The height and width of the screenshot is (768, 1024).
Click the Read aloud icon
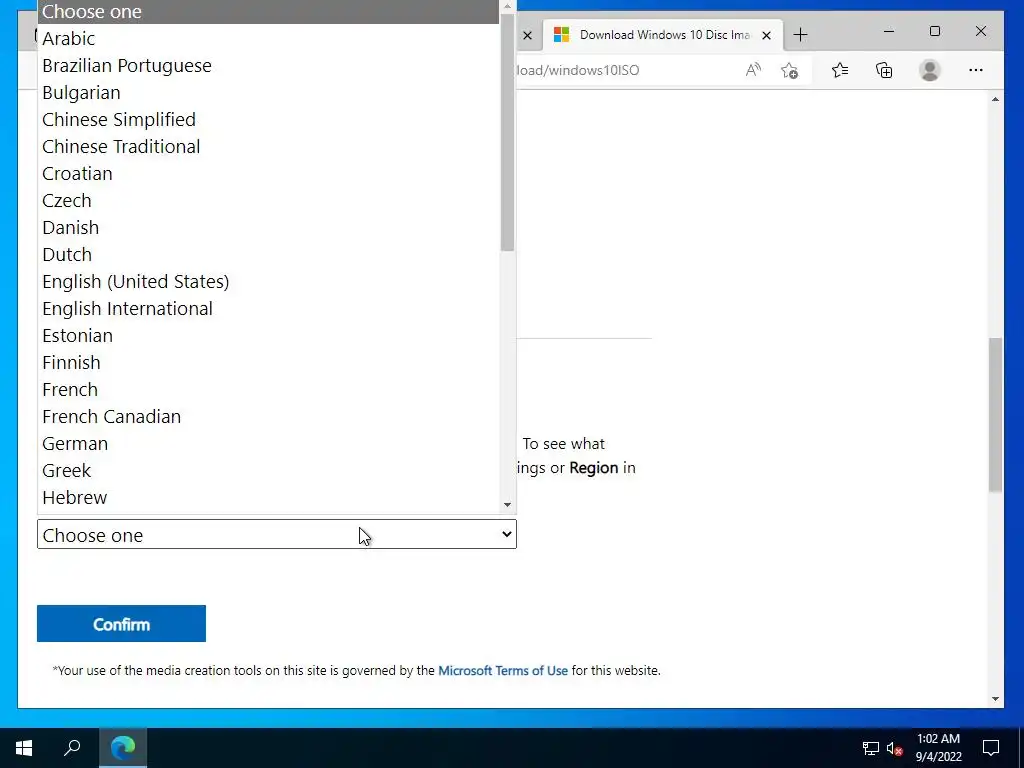coord(753,70)
